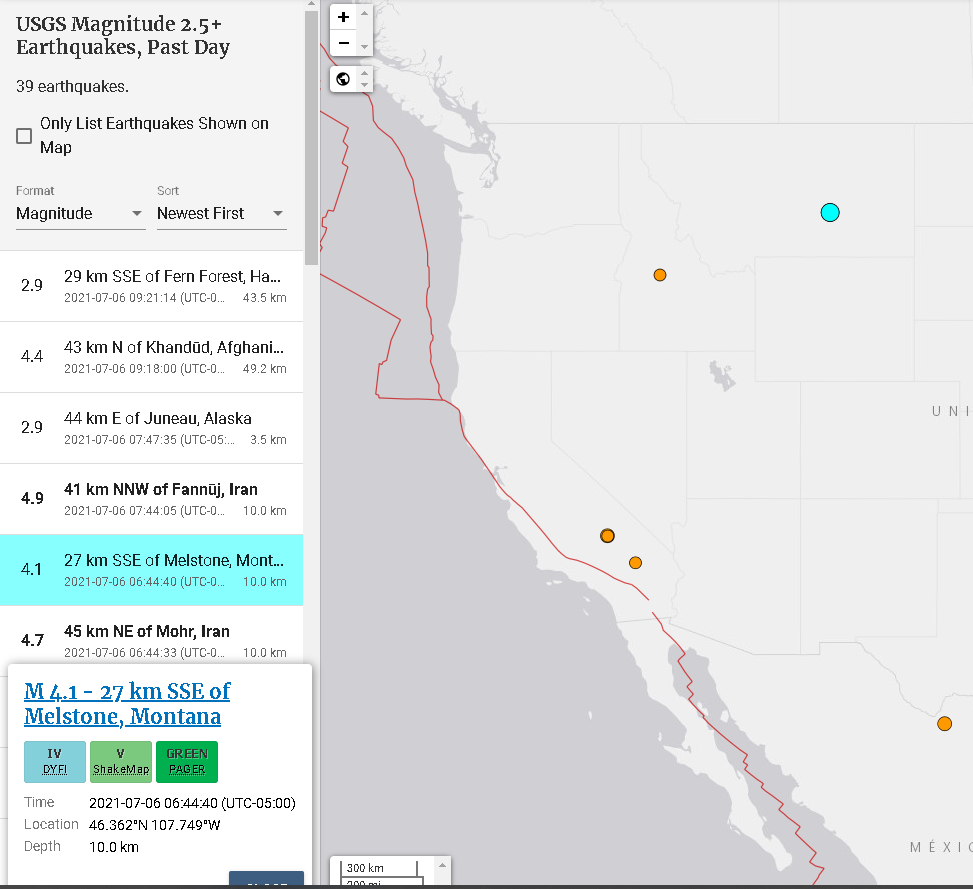Click the up arrow beside globe control
973x889 pixels.
point(364,73)
